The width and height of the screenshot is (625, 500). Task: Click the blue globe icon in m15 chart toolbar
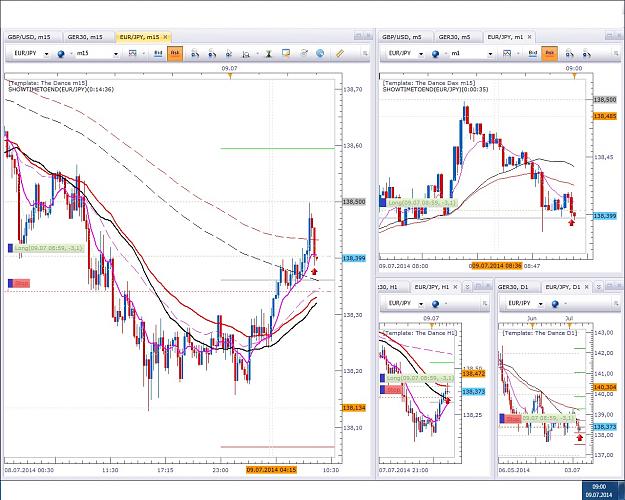[61, 54]
